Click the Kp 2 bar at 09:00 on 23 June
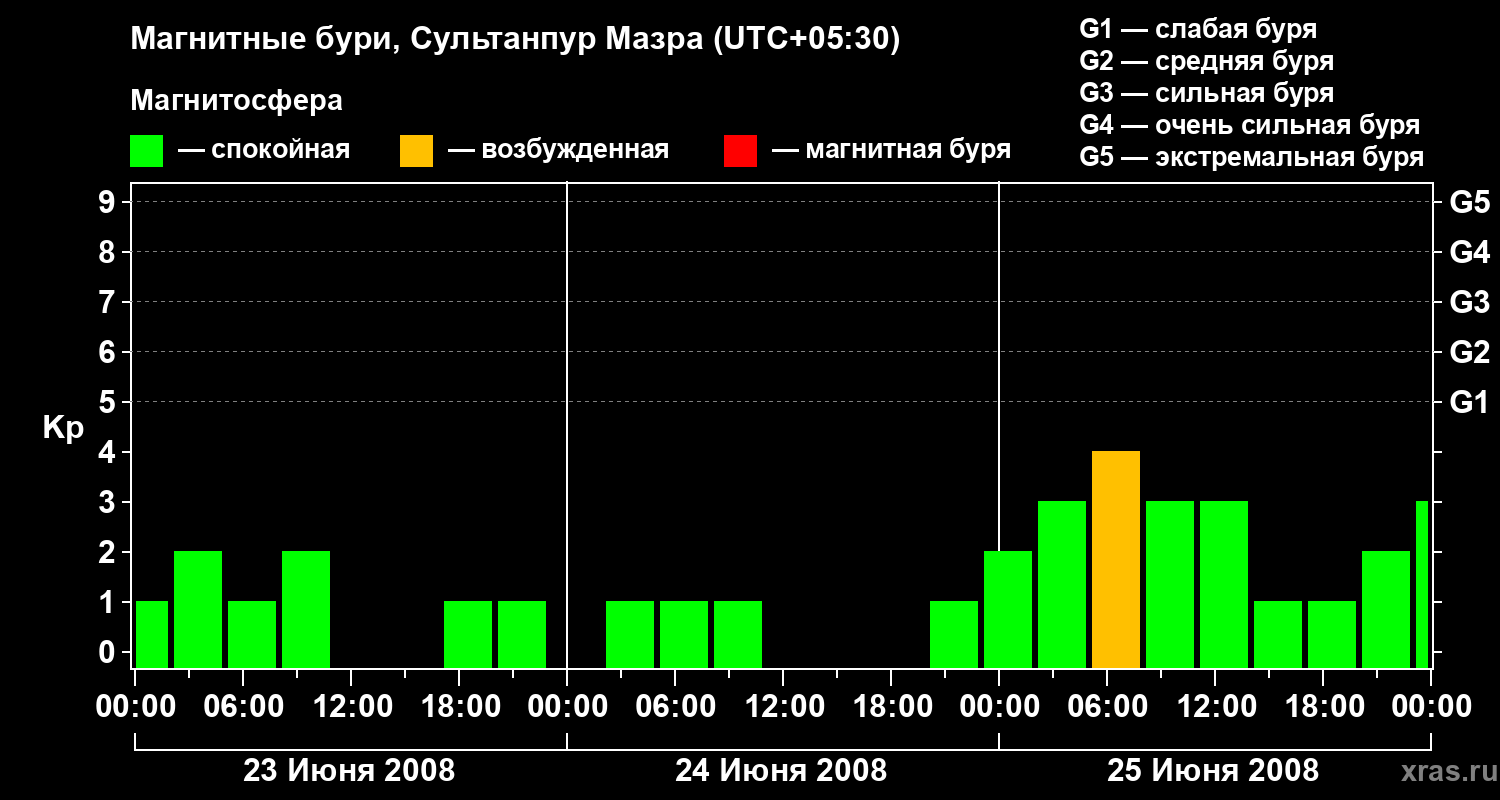The width and height of the screenshot is (1500, 800). click(306, 610)
